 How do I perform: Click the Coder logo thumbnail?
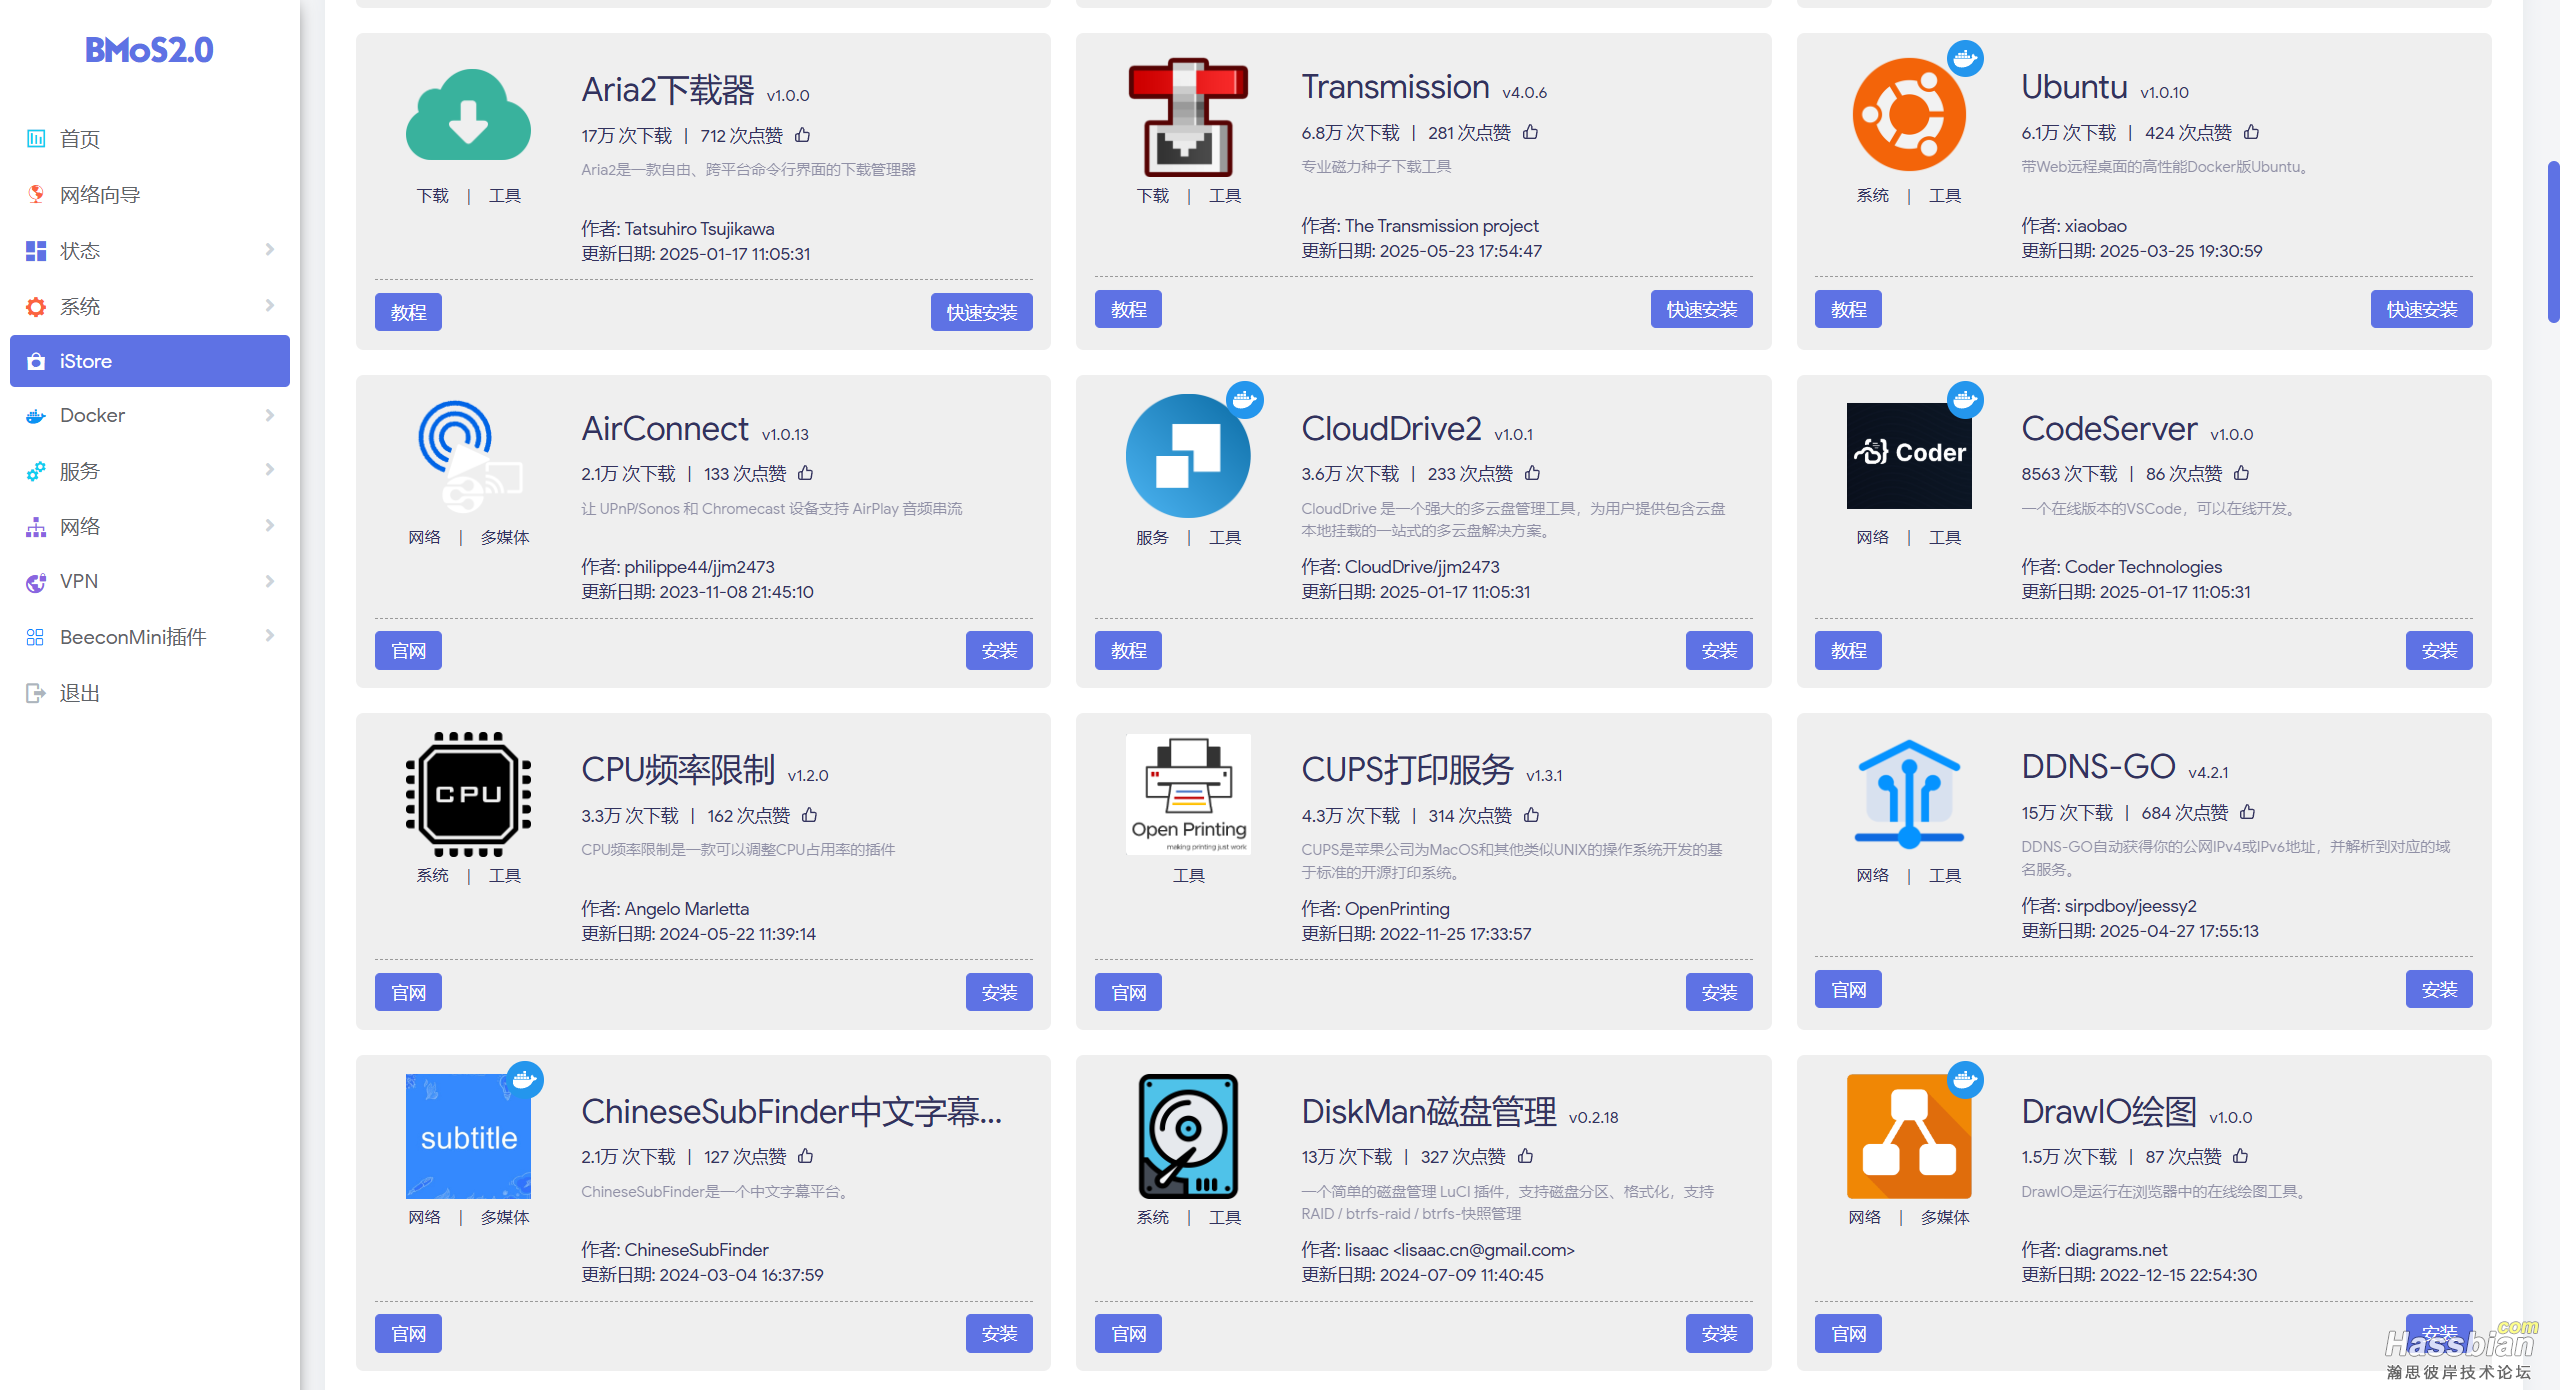coord(1908,456)
